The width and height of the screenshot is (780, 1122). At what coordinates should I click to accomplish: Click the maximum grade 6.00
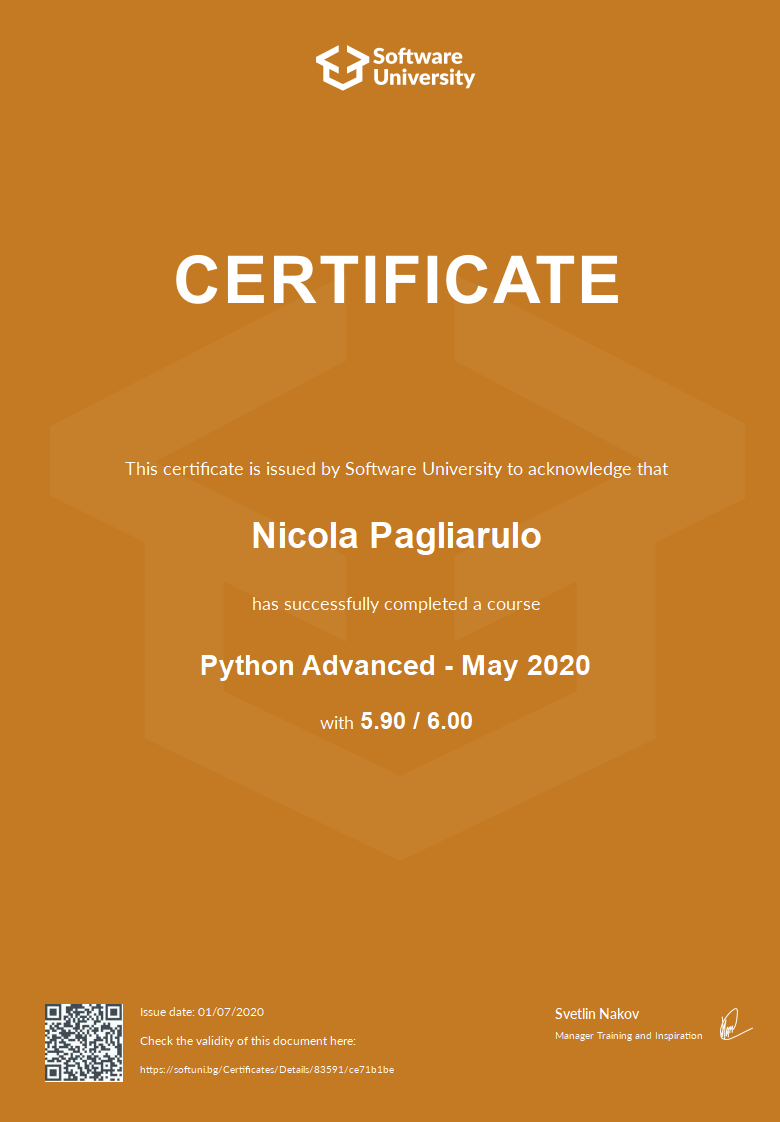(450, 721)
